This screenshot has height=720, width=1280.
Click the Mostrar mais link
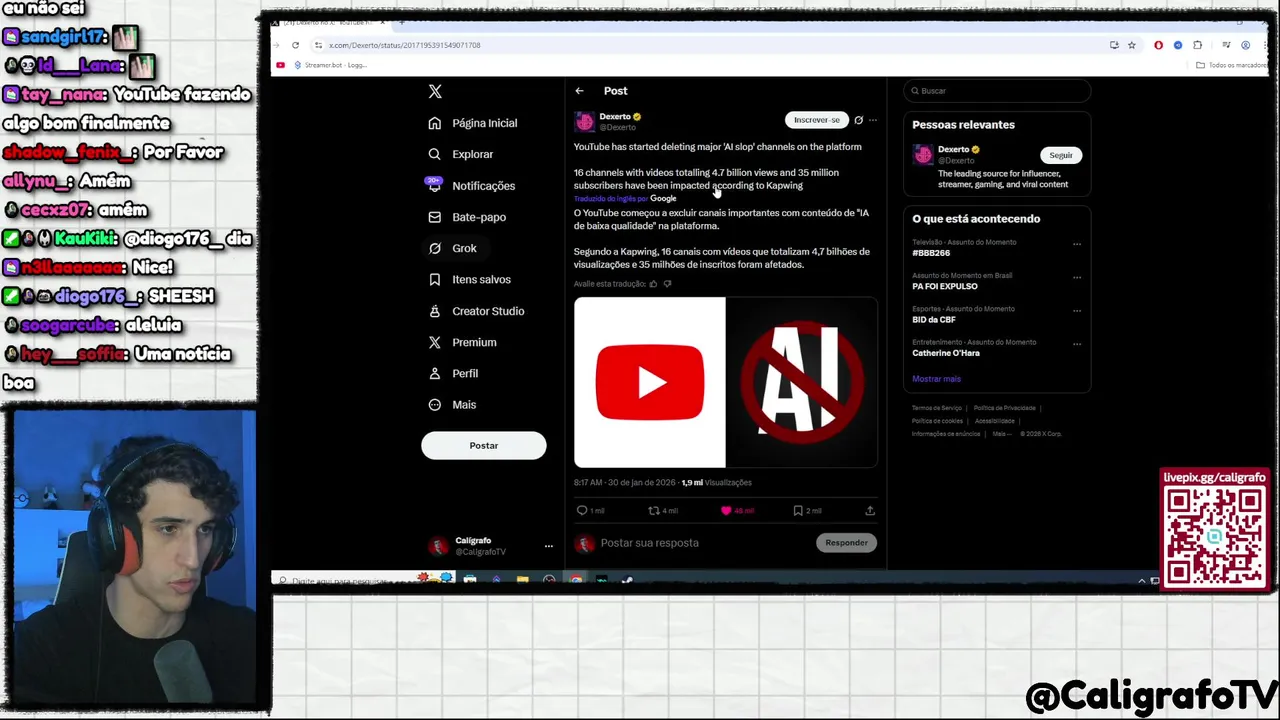pos(936,379)
